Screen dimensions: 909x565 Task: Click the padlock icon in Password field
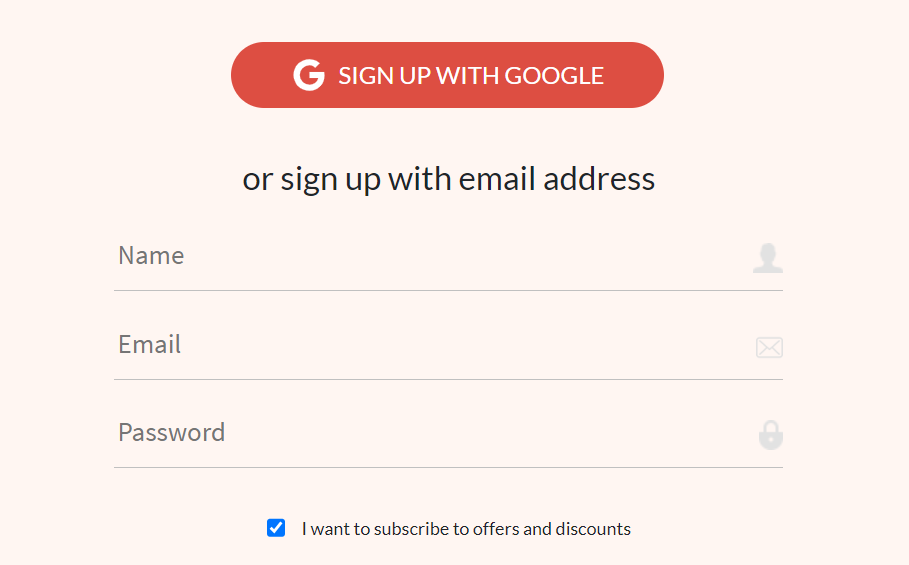pos(770,435)
